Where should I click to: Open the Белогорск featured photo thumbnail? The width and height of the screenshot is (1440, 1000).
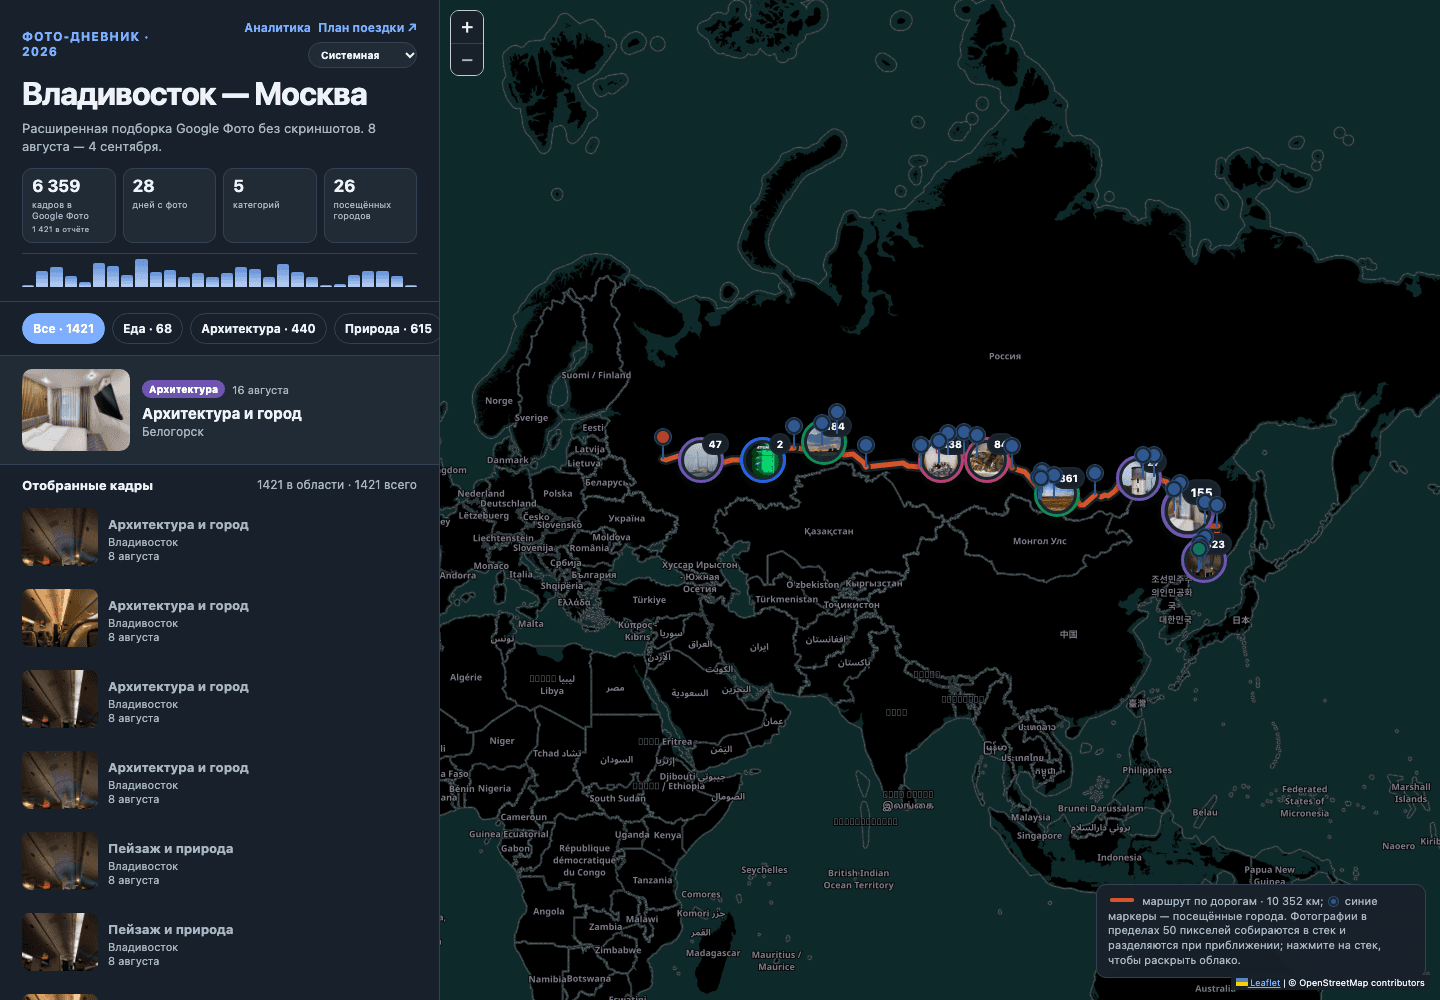(x=76, y=410)
